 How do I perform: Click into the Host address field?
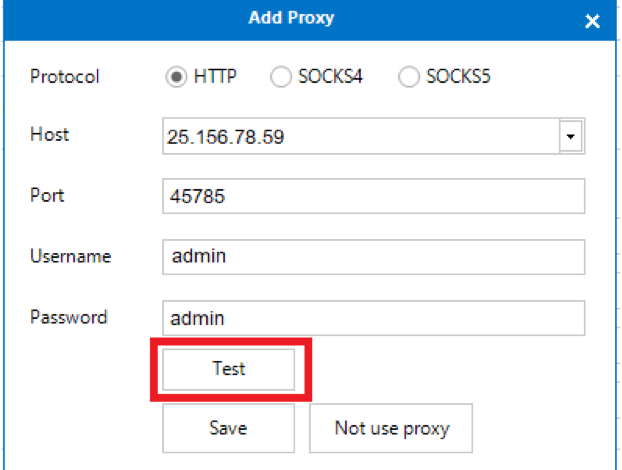(x=361, y=136)
